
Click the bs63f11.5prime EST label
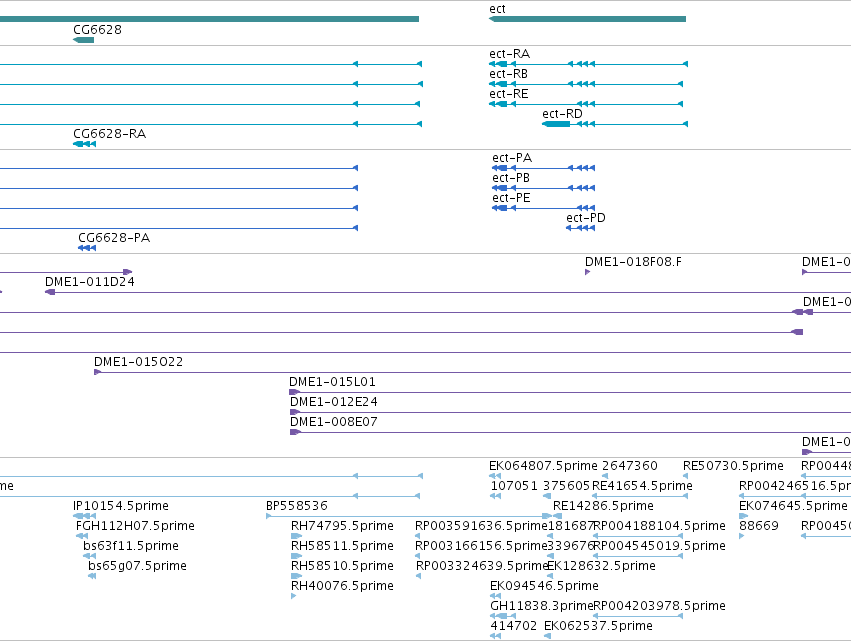[131, 546]
